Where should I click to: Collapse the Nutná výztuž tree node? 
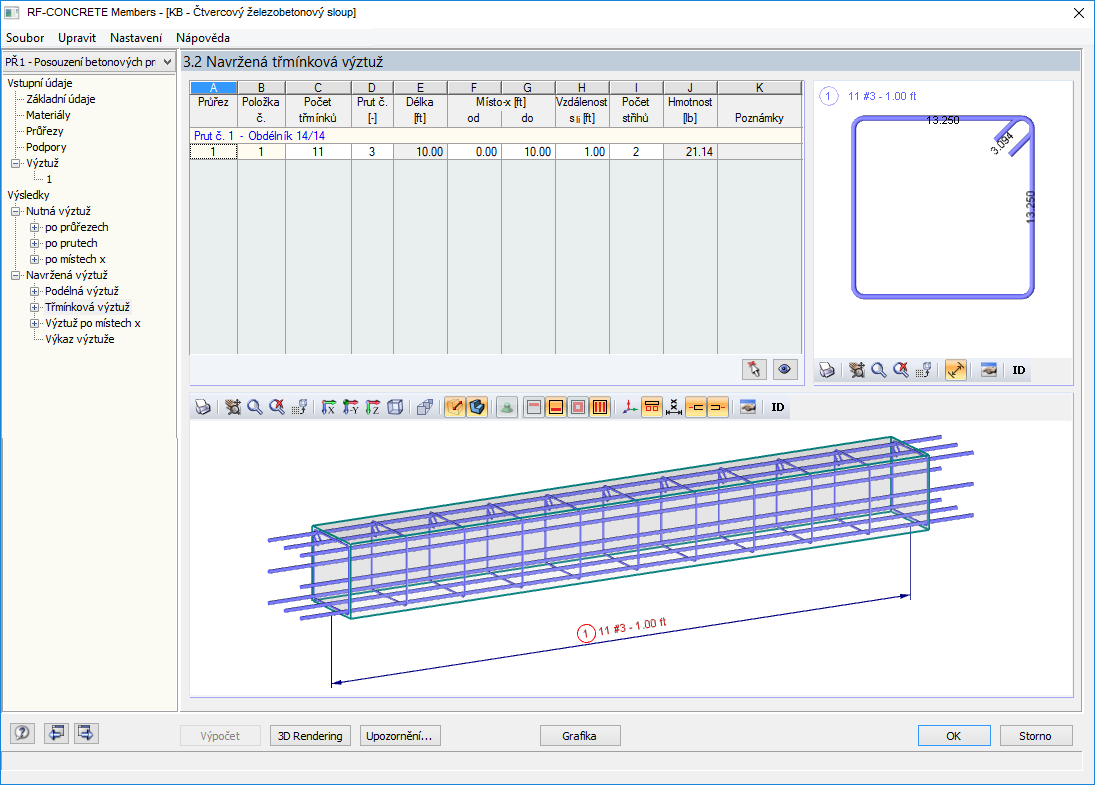pos(15,211)
